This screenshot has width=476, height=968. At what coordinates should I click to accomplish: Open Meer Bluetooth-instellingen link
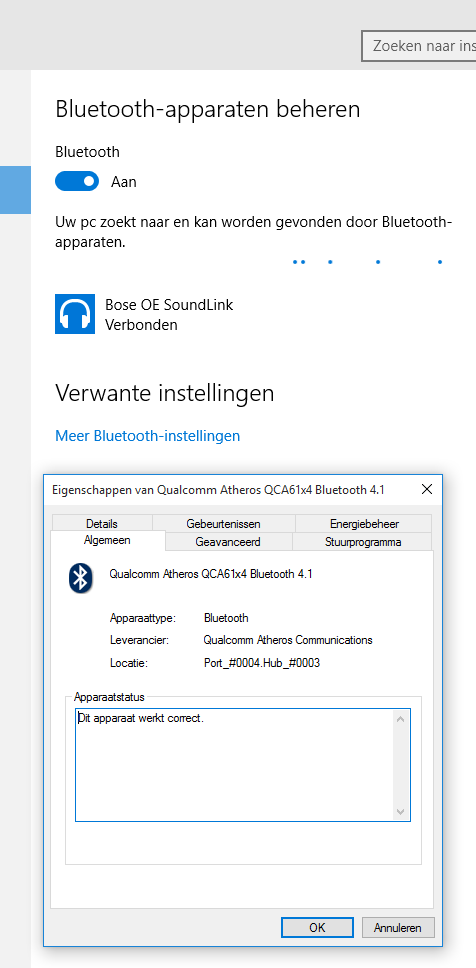pyautogui.click(x=148, y=436)
